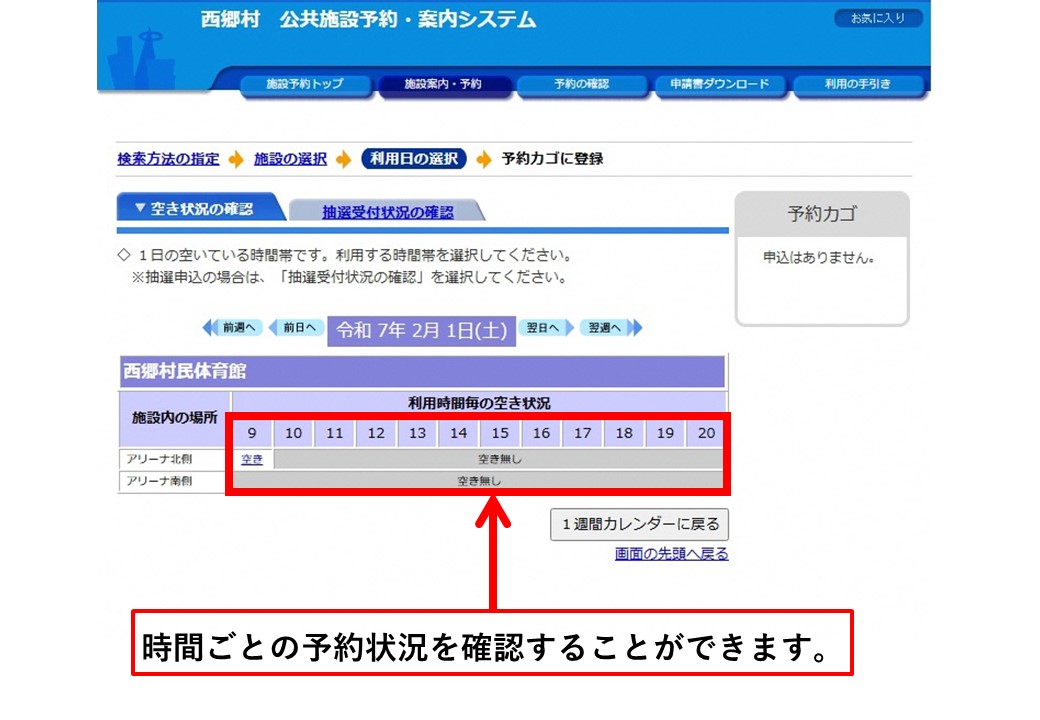Screen dimensions: 1040x720
Task: Open the 利用の手引き tab
Action: 858,84
